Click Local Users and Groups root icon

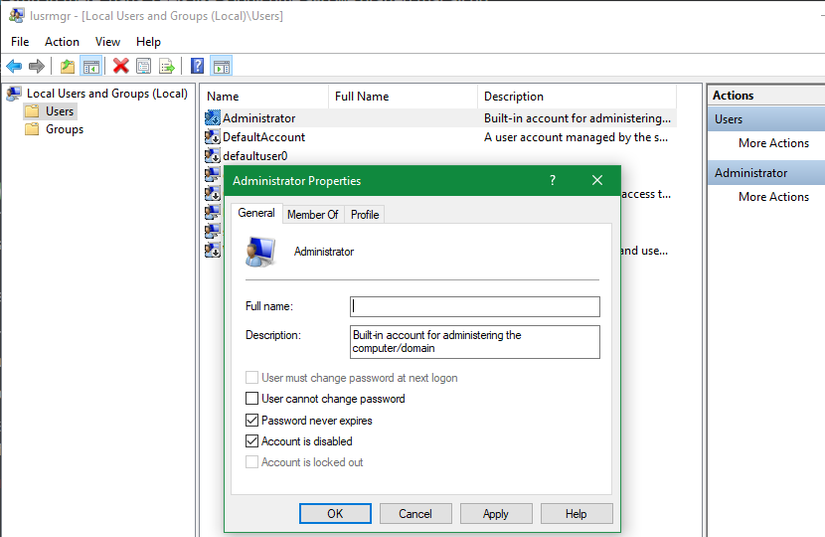(x=14, y=94)
